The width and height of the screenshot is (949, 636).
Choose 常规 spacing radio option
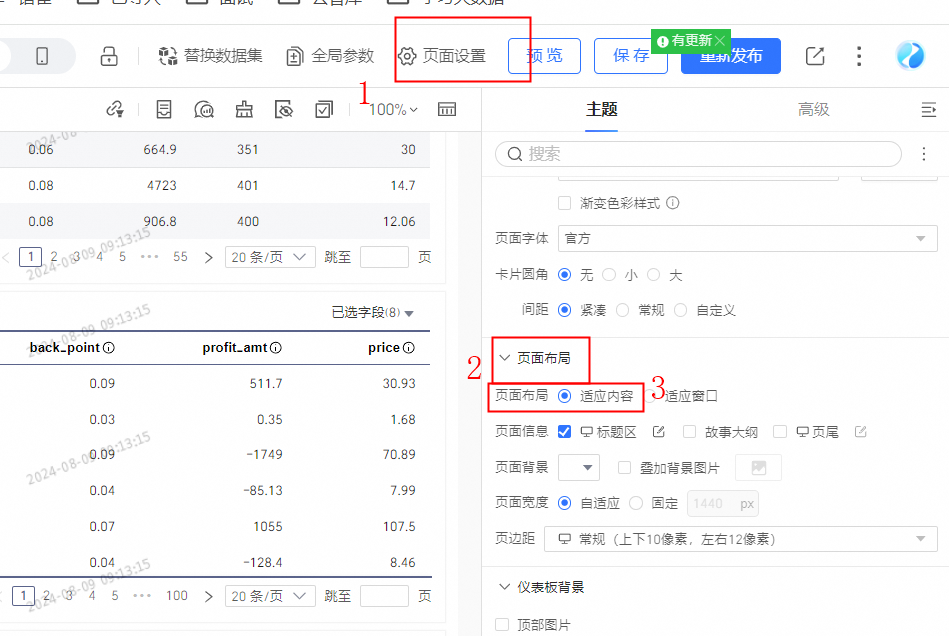tap(623, 310)
